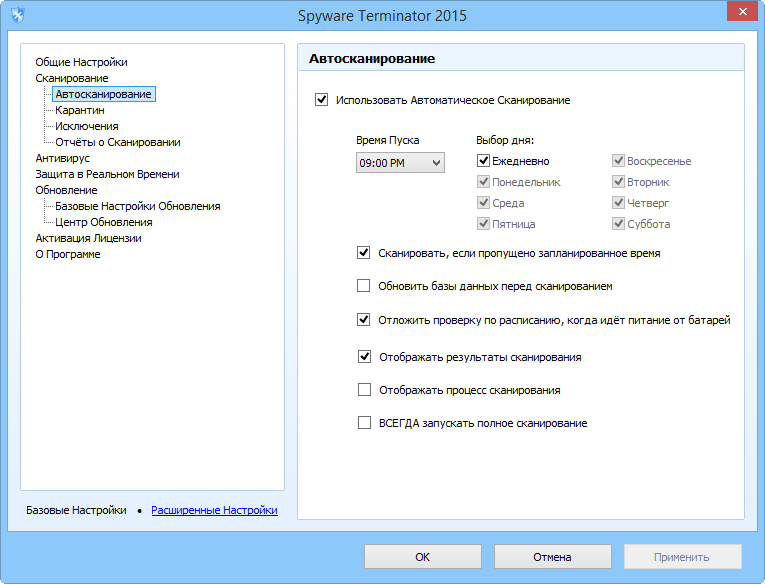The height and width of the screenshot is (584, 765).
Task: Toggle the Четверг checkbox
Action: pos(618,202)
